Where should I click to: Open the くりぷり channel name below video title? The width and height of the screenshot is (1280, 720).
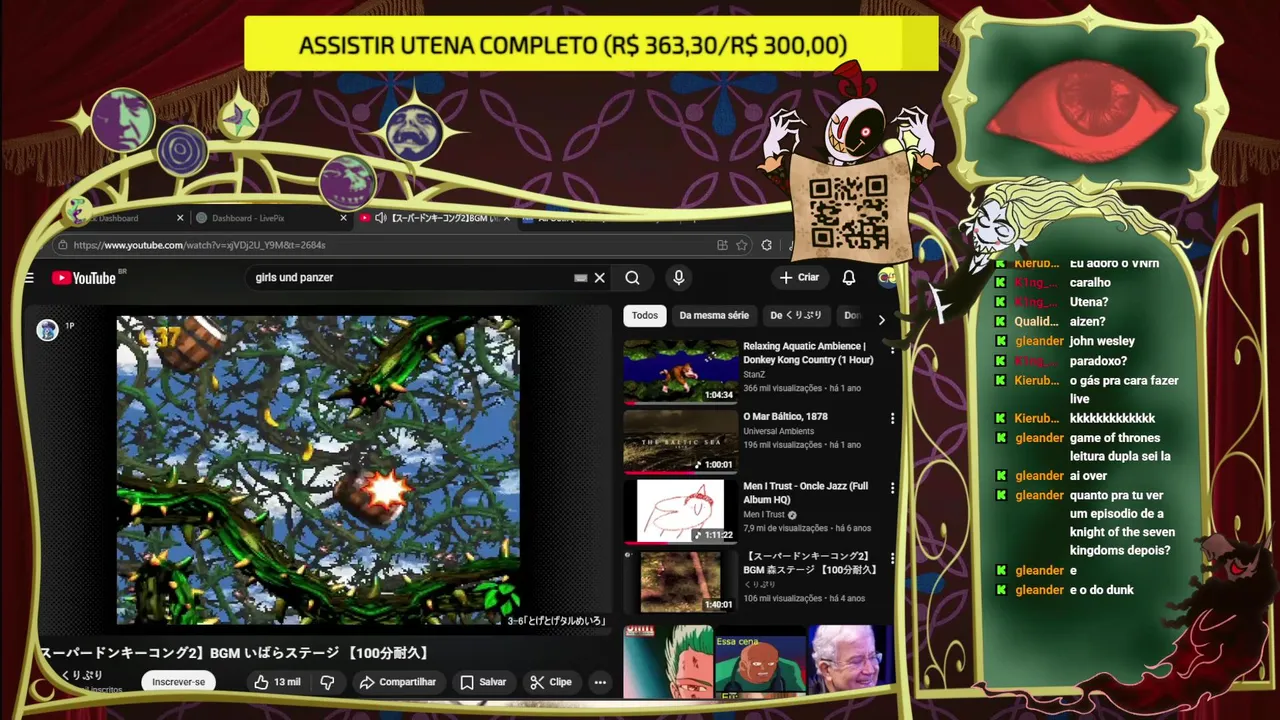[82, 675]
